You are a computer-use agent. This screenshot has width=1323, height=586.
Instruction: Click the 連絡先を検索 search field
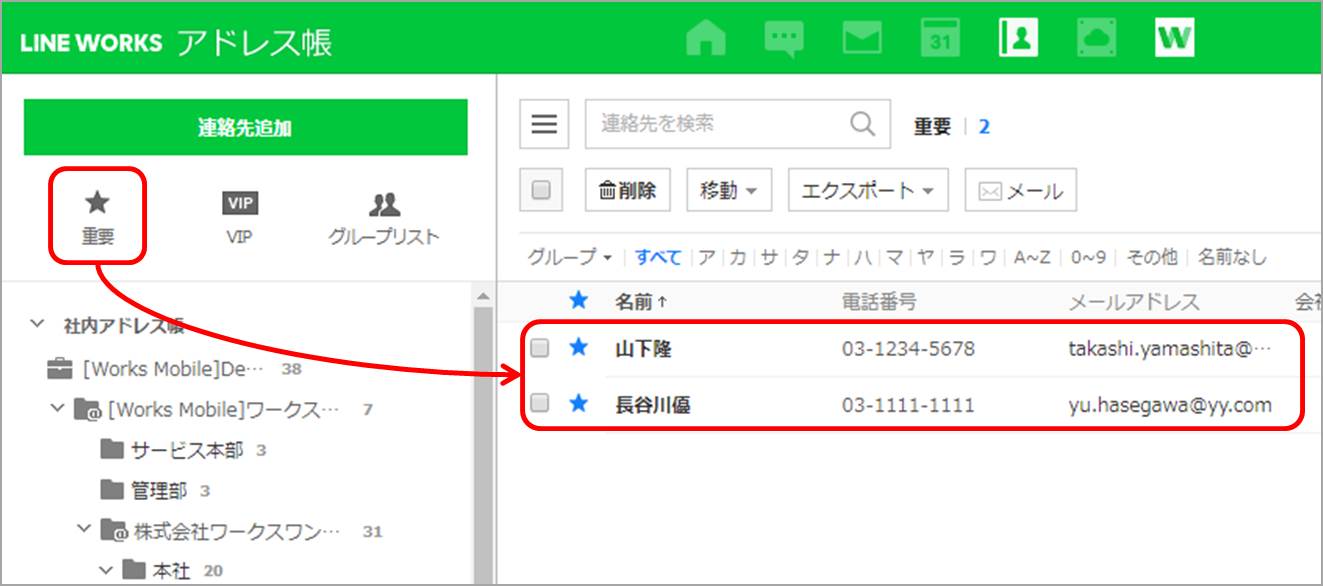pos(715,124)
